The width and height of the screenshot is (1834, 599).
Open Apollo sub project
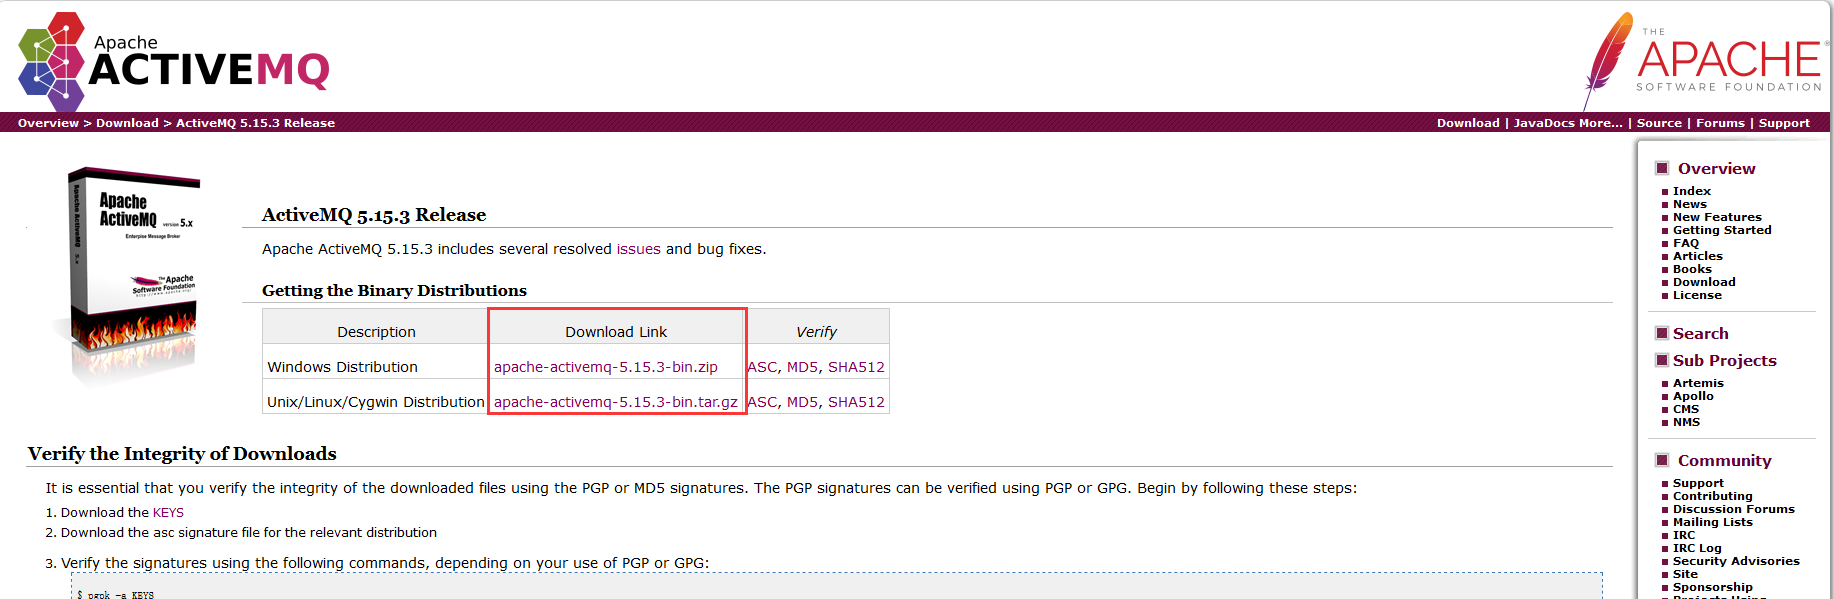(1693, 396)
